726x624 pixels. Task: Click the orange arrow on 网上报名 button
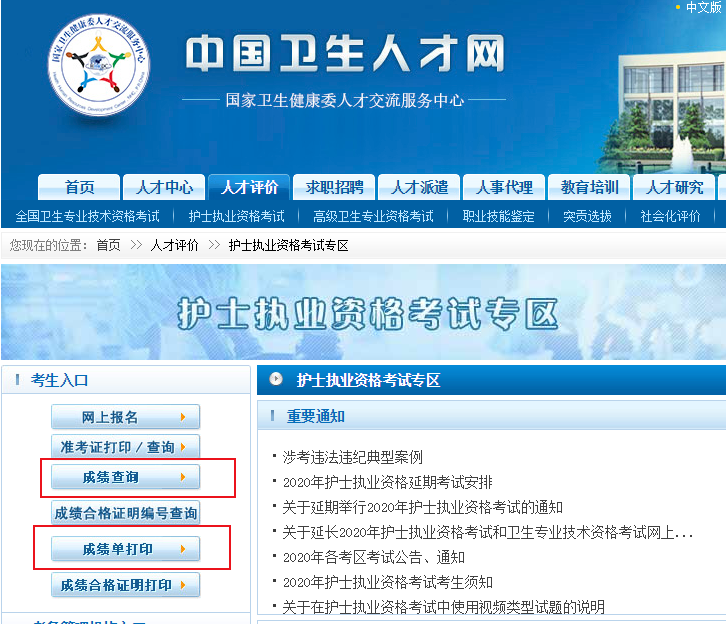point(182,417)
